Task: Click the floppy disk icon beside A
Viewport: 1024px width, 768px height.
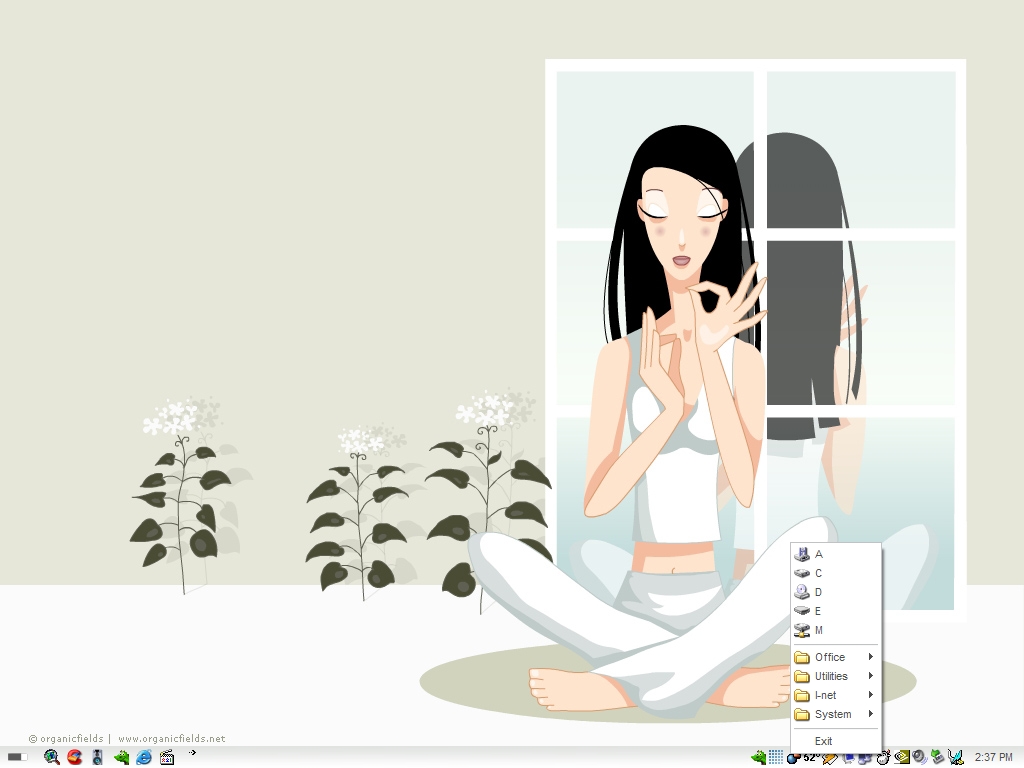Action: (802, 554)
